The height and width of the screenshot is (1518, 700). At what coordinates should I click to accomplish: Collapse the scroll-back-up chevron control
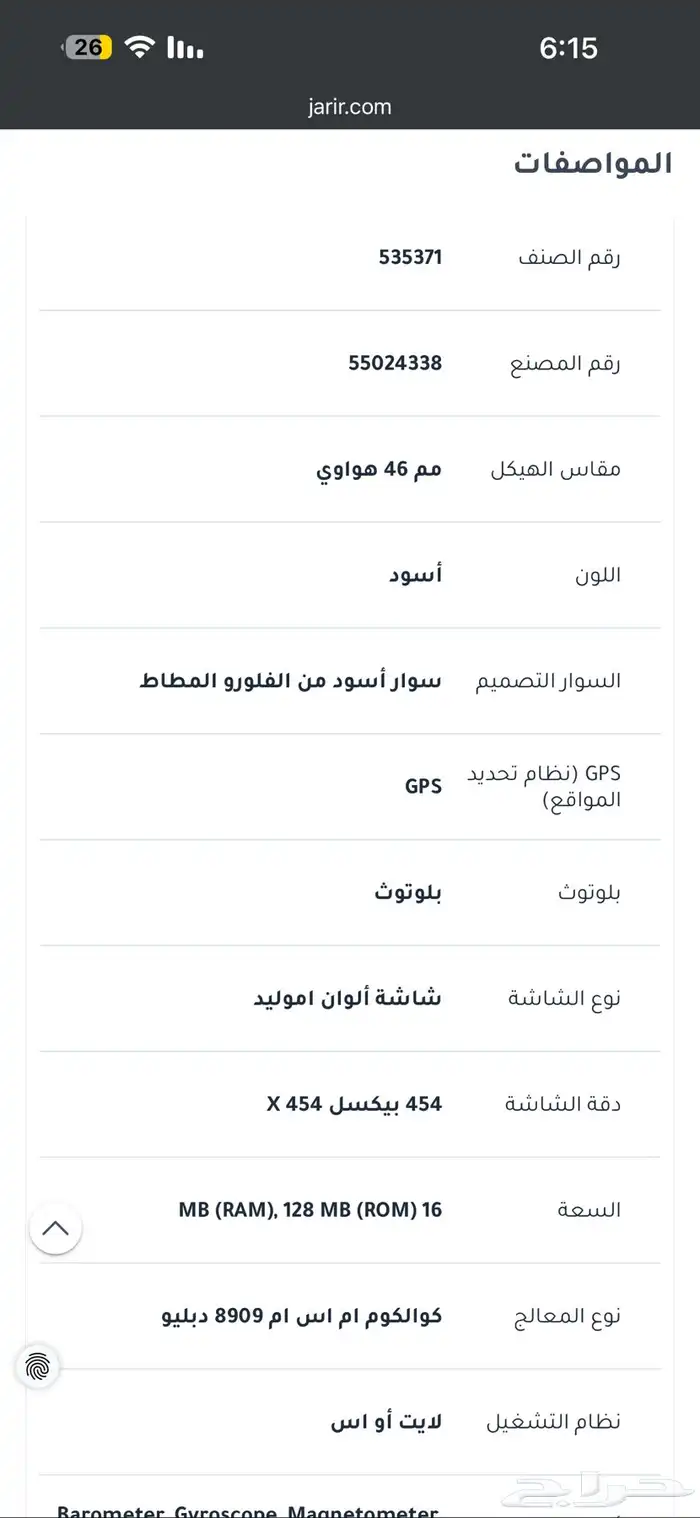(57, 1229)
